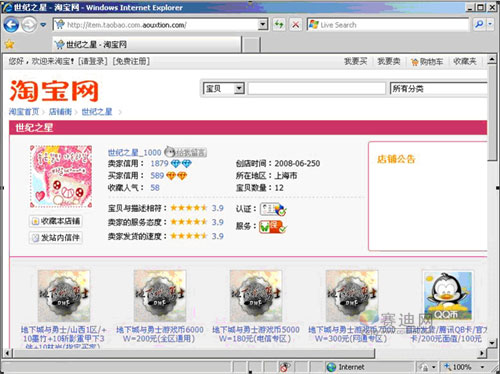Click seller credit score 1879

pos(159,164)
